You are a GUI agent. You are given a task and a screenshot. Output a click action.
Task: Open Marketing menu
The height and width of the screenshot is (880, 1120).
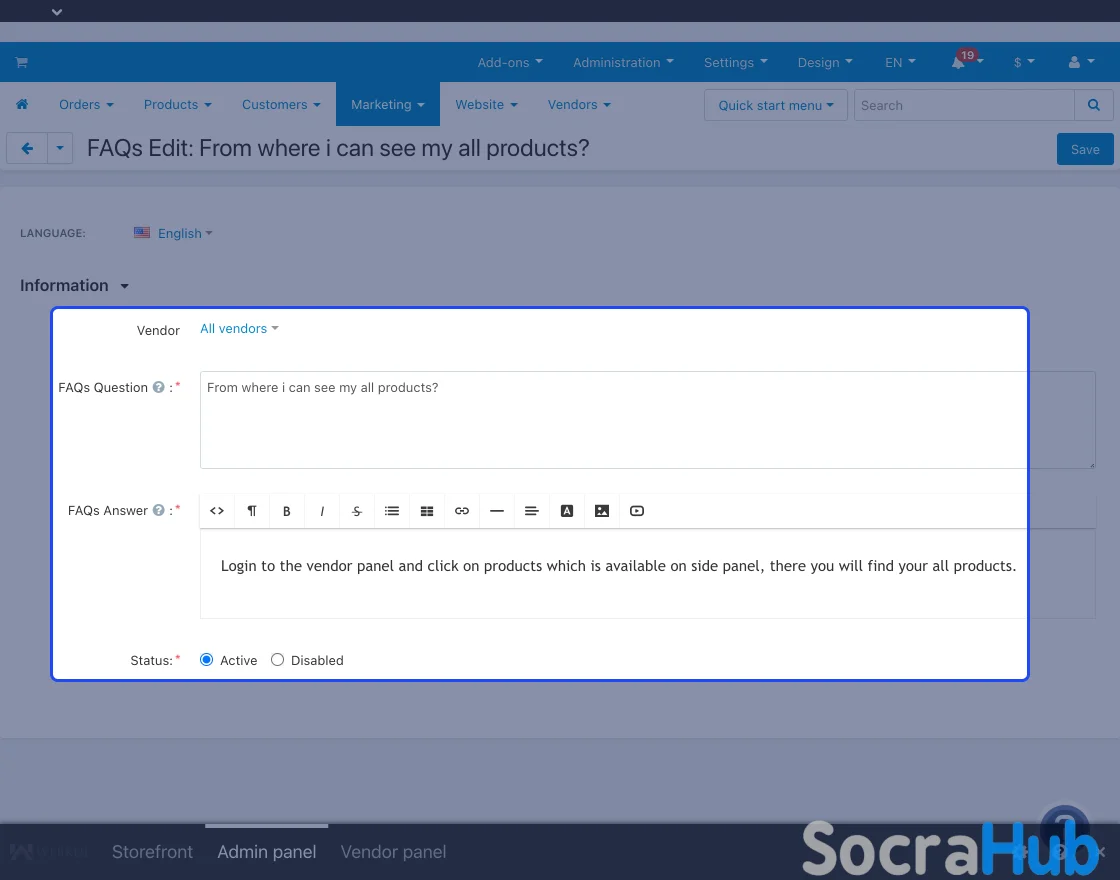point(388,104)
